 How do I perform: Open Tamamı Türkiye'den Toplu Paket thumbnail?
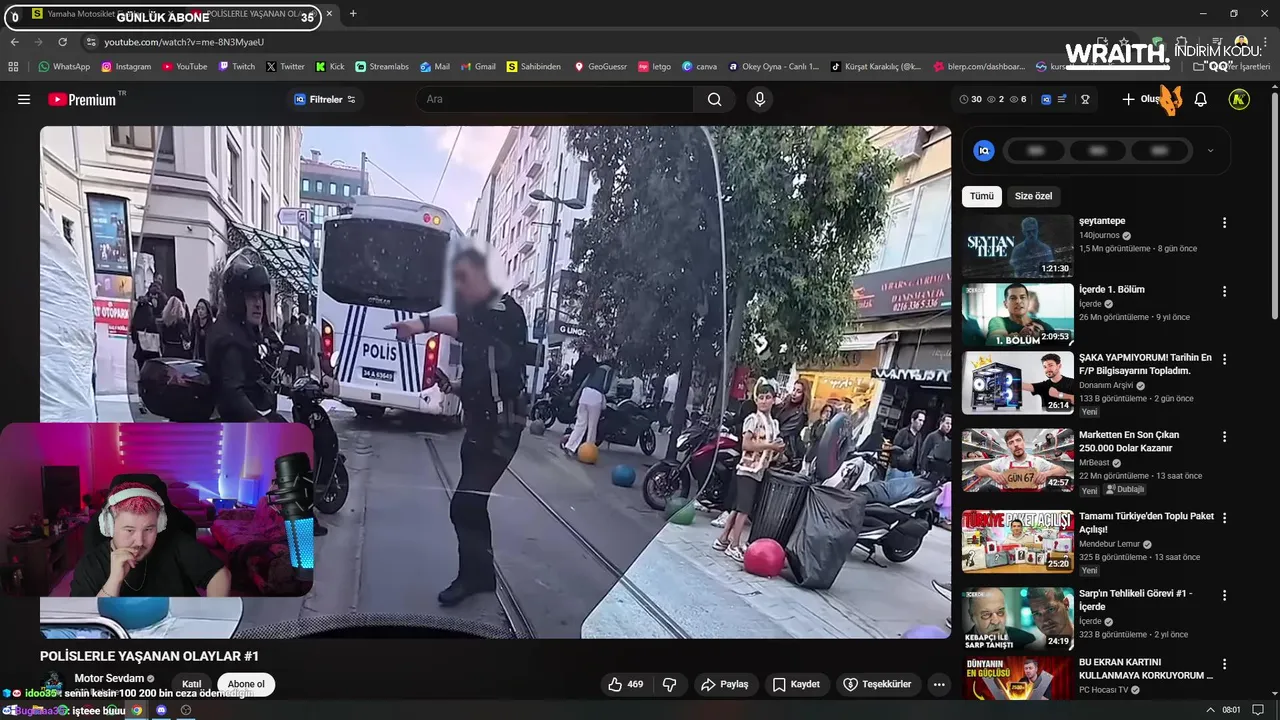pos(1018,541)
